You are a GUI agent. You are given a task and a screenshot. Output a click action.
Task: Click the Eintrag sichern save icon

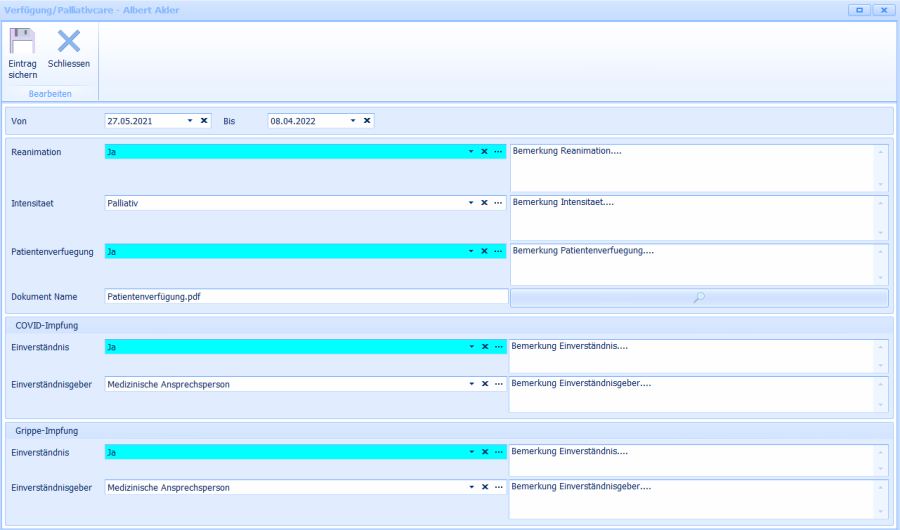(x=22, y=43)
